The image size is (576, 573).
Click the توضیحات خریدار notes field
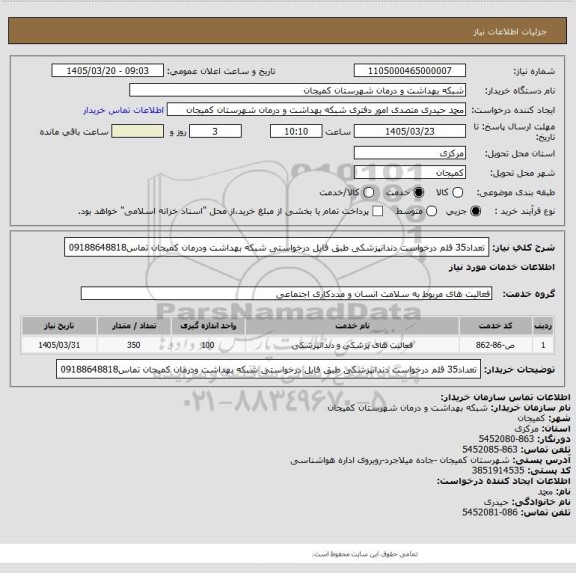point(269,369)
